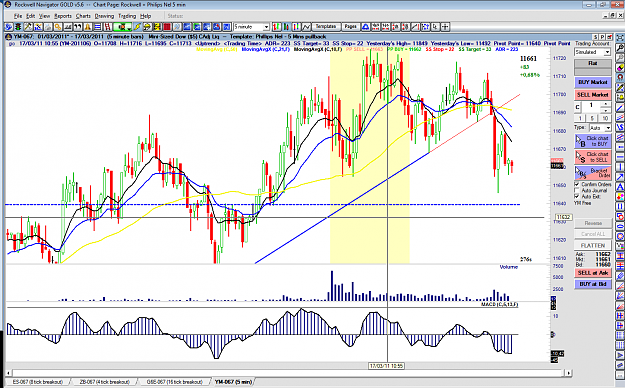The image size is (625, 388).
Task: Toggle the Confirm Orders checkbox
Action: (577, 184)
